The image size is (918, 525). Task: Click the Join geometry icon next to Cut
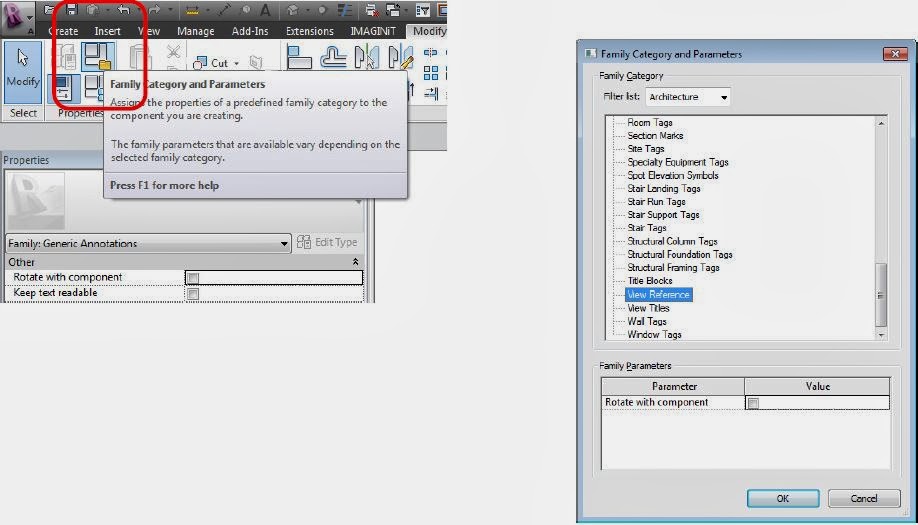(x=256, y=62)
